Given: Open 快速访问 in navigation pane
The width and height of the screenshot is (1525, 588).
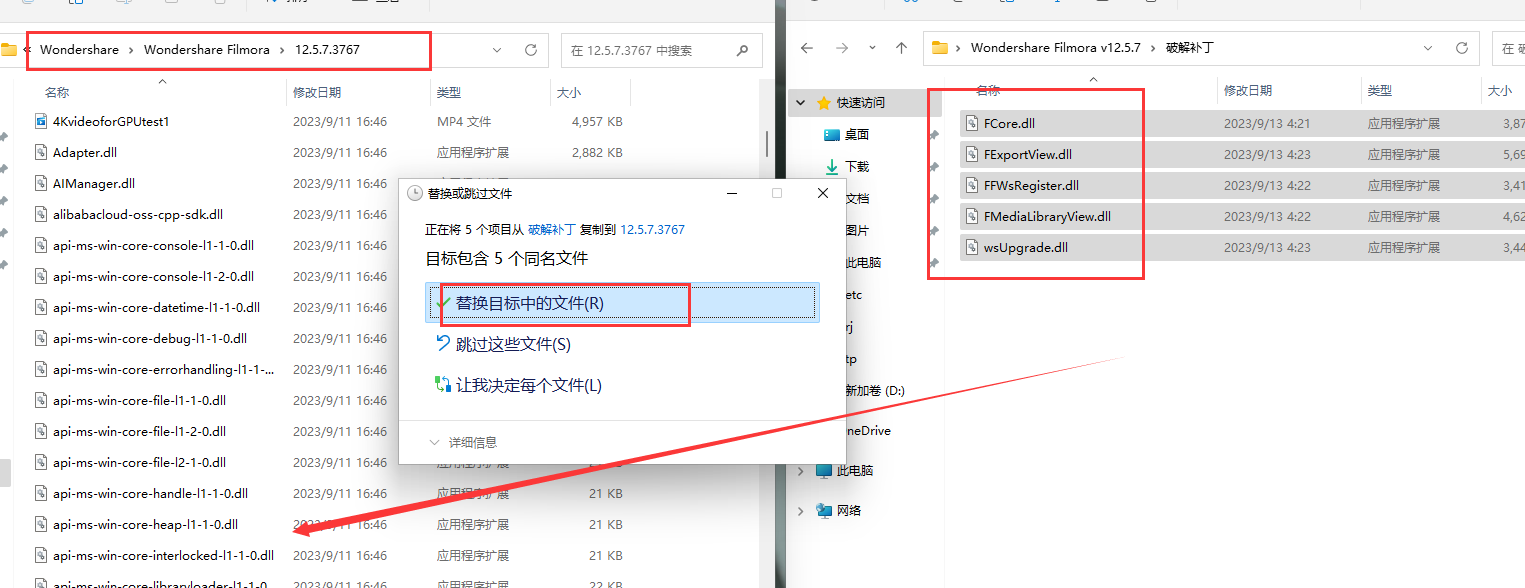Looking at the screenshot, I should pos(861,103).
